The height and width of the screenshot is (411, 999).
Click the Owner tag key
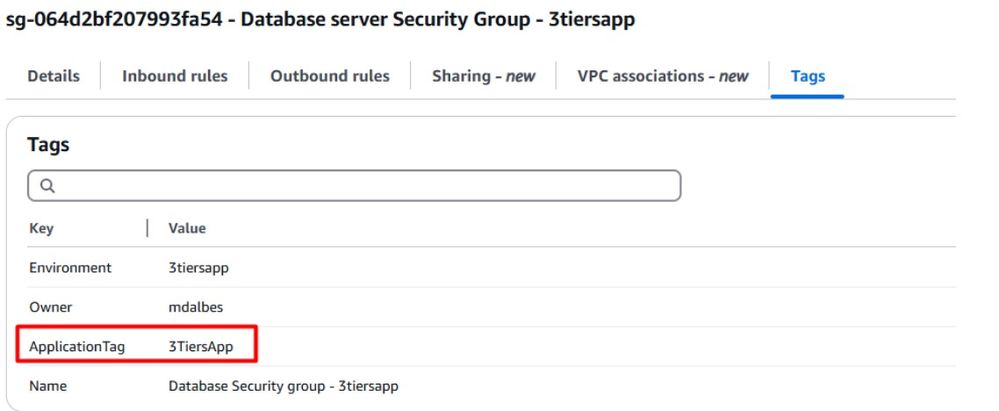[50, 307]
